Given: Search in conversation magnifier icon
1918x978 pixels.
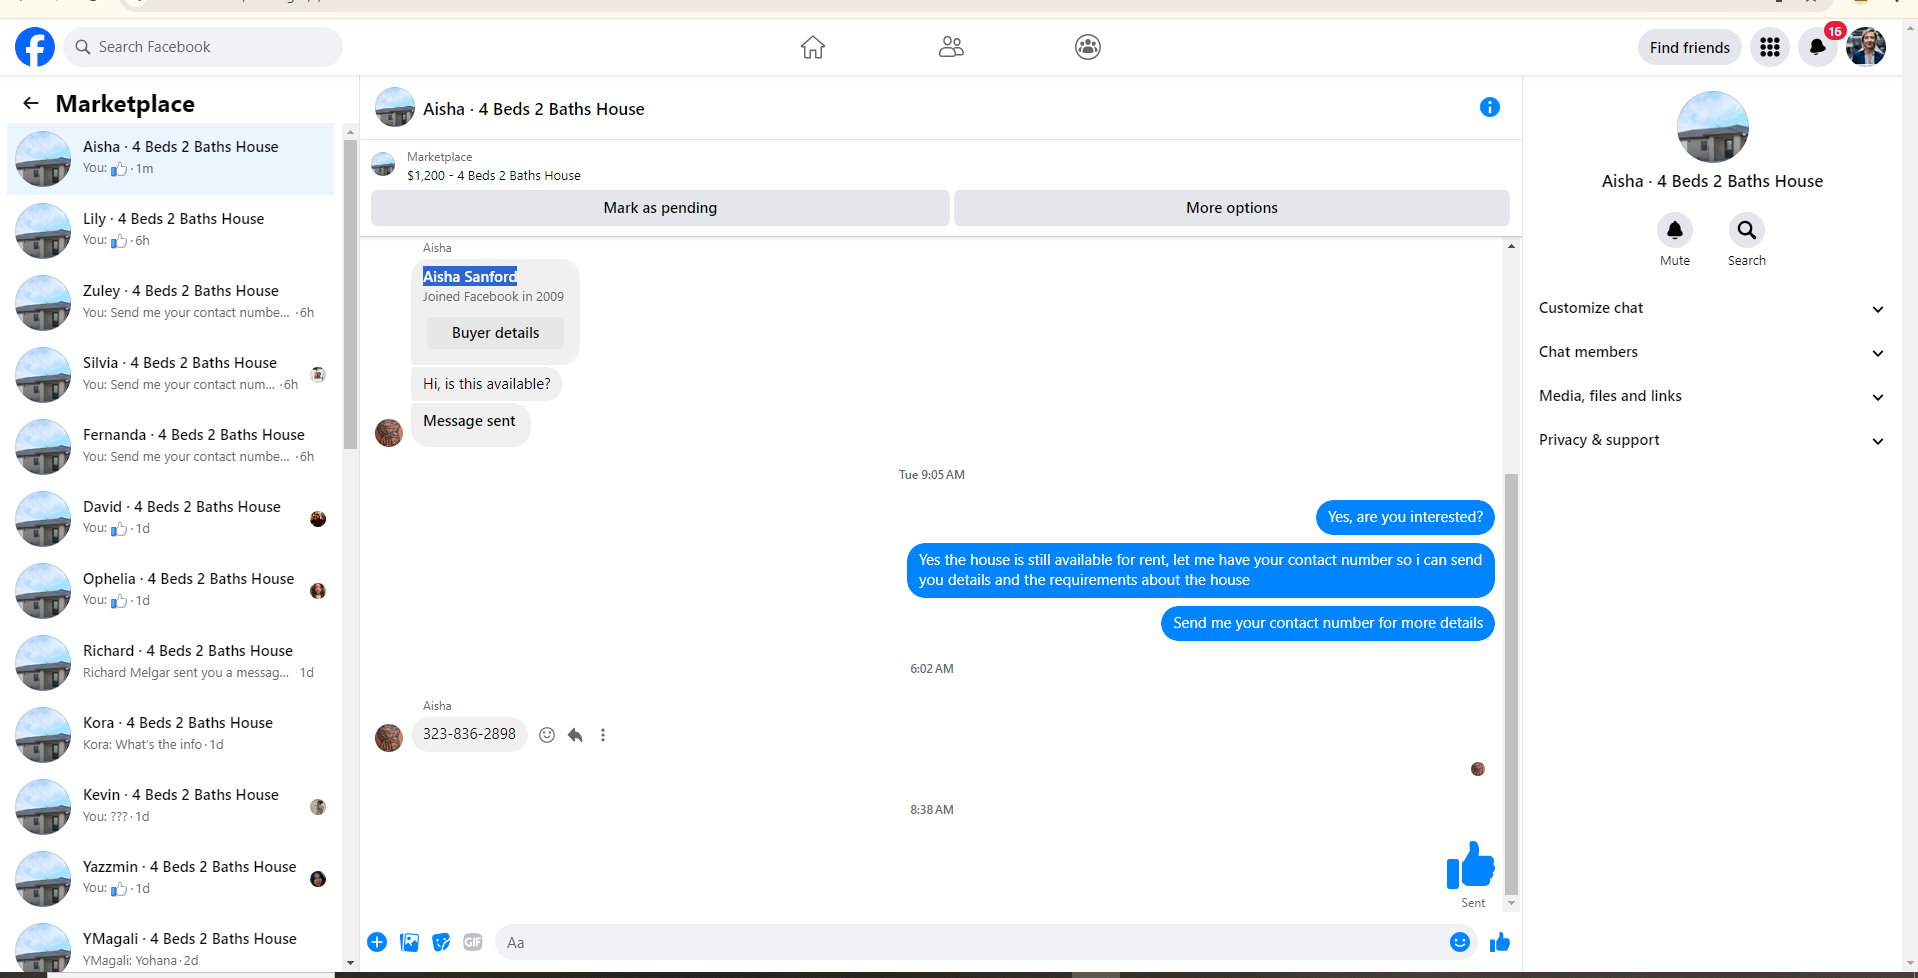Looking at the screenshot, I should click(1747, 230).
